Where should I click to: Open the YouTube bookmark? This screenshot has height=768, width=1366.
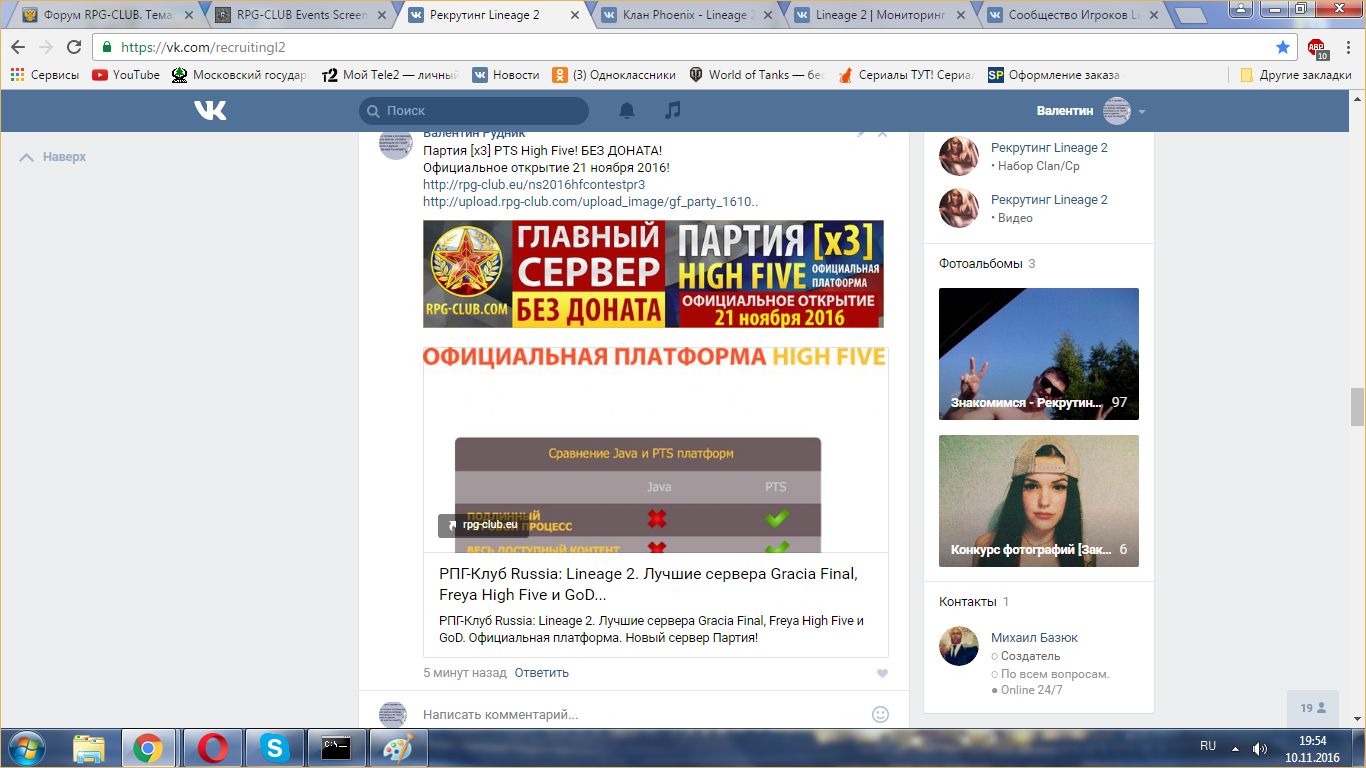pos(126,75)
